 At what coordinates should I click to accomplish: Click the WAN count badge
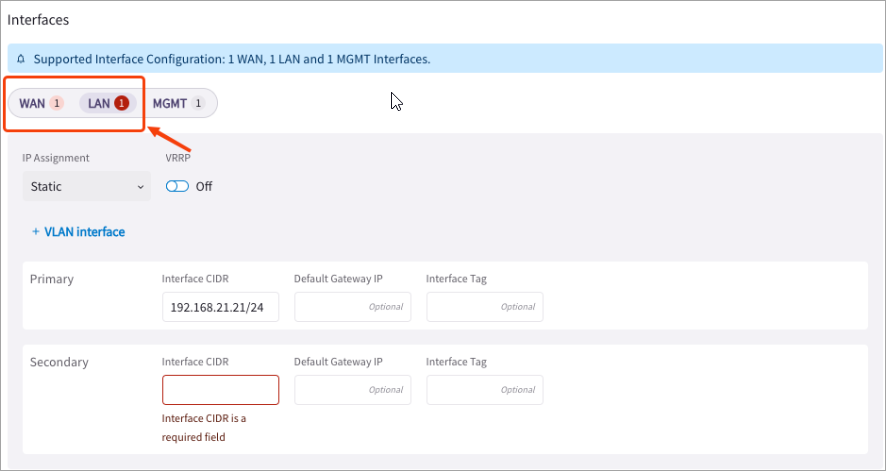[57, 103]
